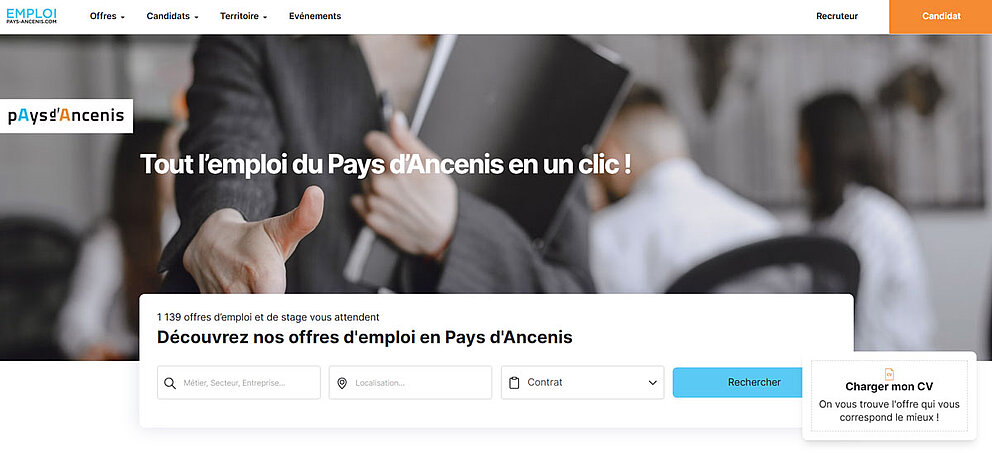Click the magnifier icon in job search field
Image resolution: width=992 pixels, height=453 pixels.
coord(170,383)
